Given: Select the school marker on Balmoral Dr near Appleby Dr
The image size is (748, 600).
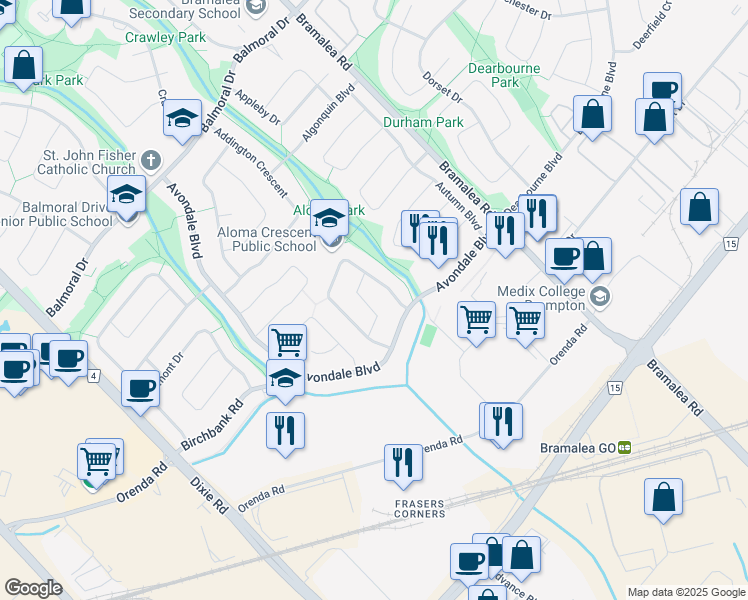Looking at the screenshot, I should 182,120.
